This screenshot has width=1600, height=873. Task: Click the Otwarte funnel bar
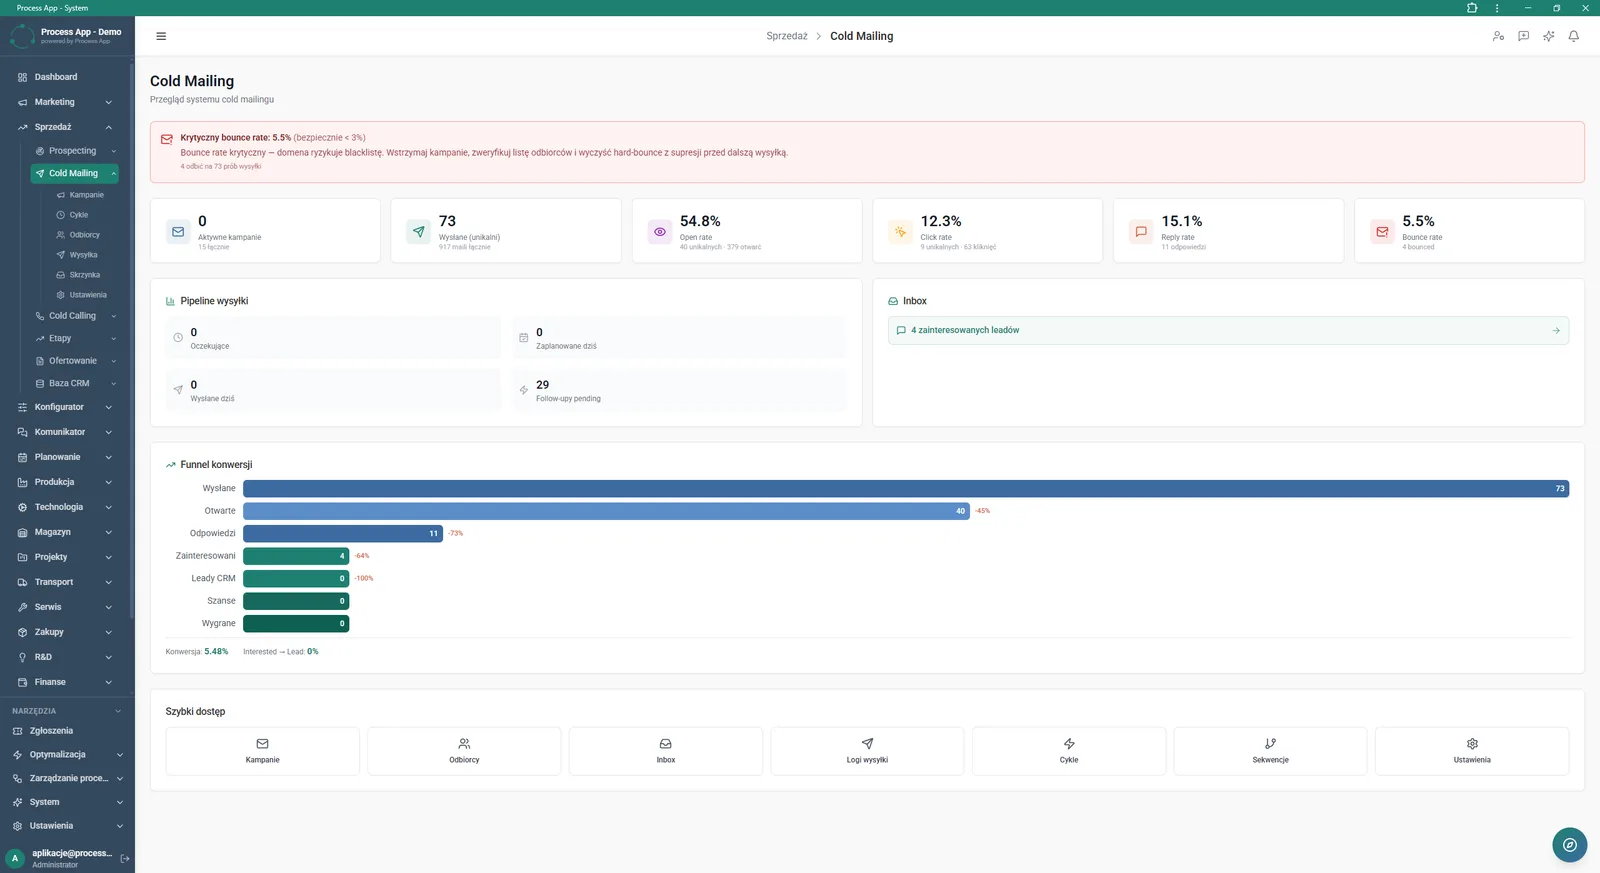pos(606,511)
